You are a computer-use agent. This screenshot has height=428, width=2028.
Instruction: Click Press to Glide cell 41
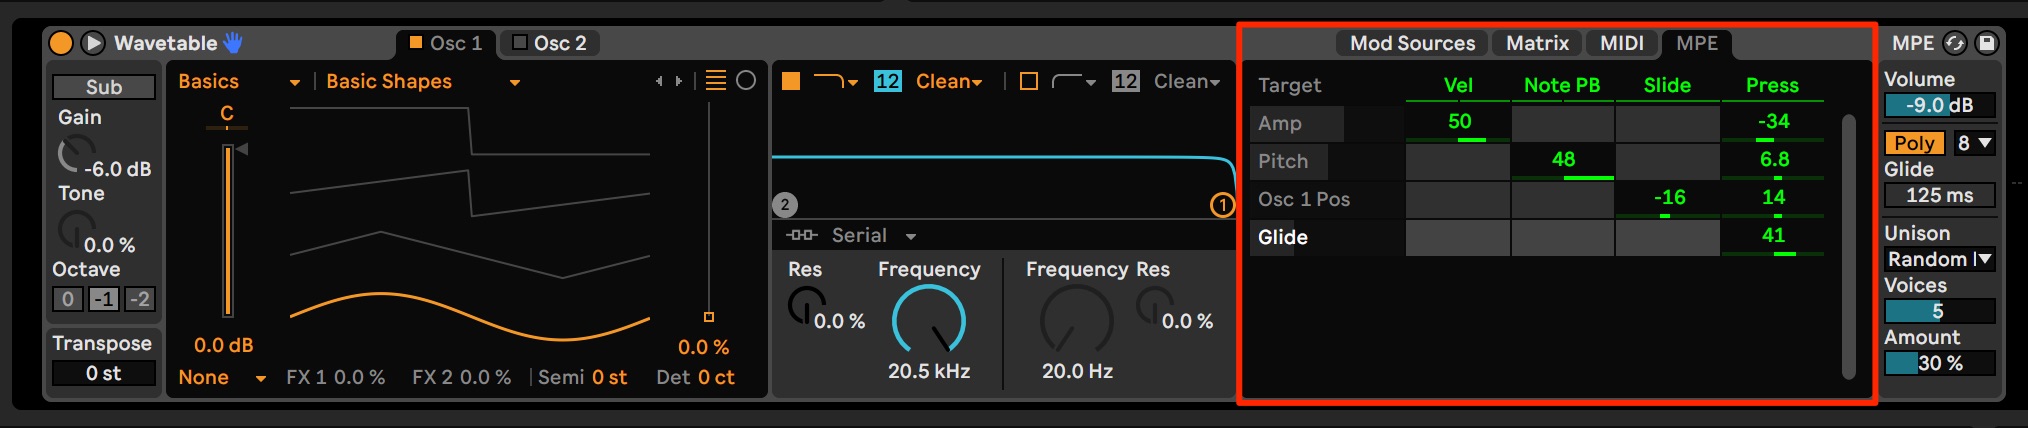[1773, 238]
